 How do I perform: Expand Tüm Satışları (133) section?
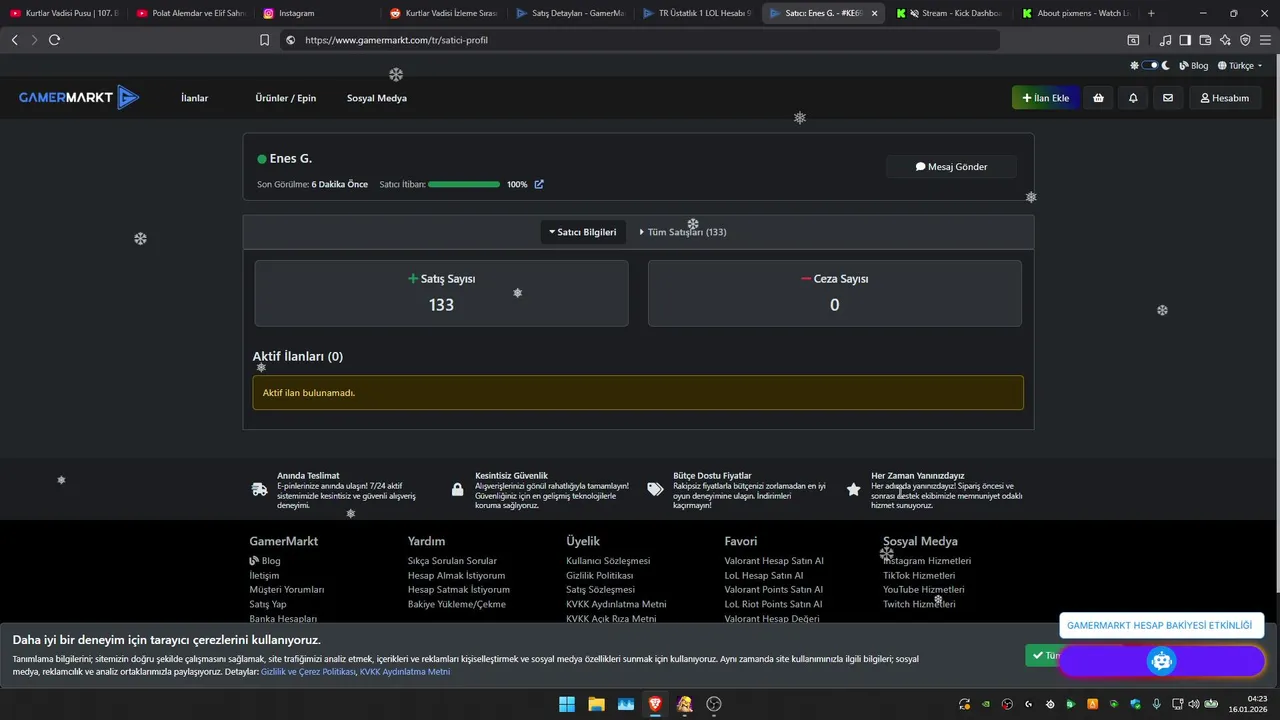683,232
